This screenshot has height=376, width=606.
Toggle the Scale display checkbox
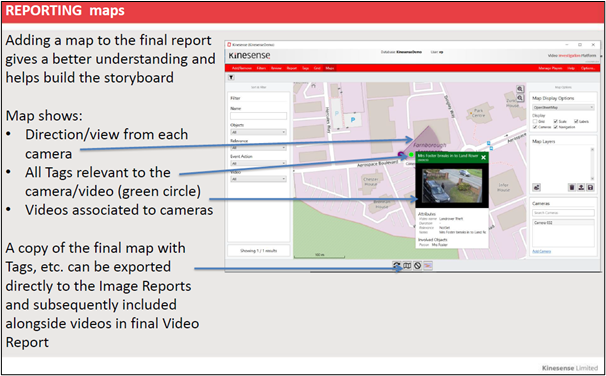tap(556, 121)
